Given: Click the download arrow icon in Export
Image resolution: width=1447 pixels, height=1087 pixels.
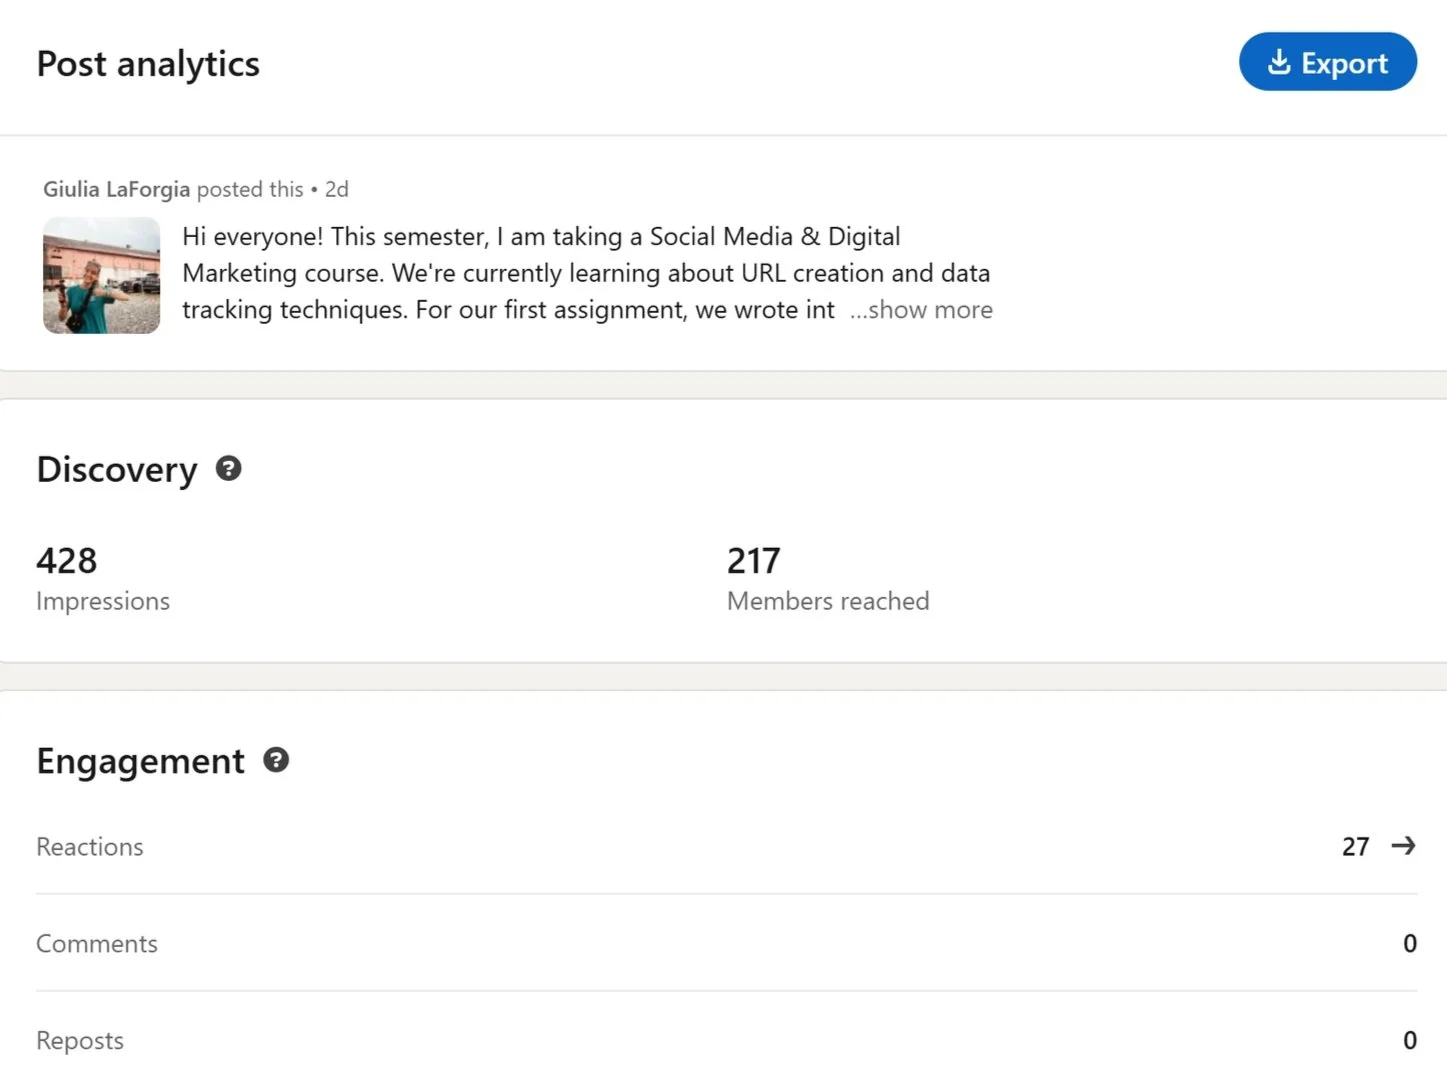Looking at the screenshot, I should click(1279, 62).
